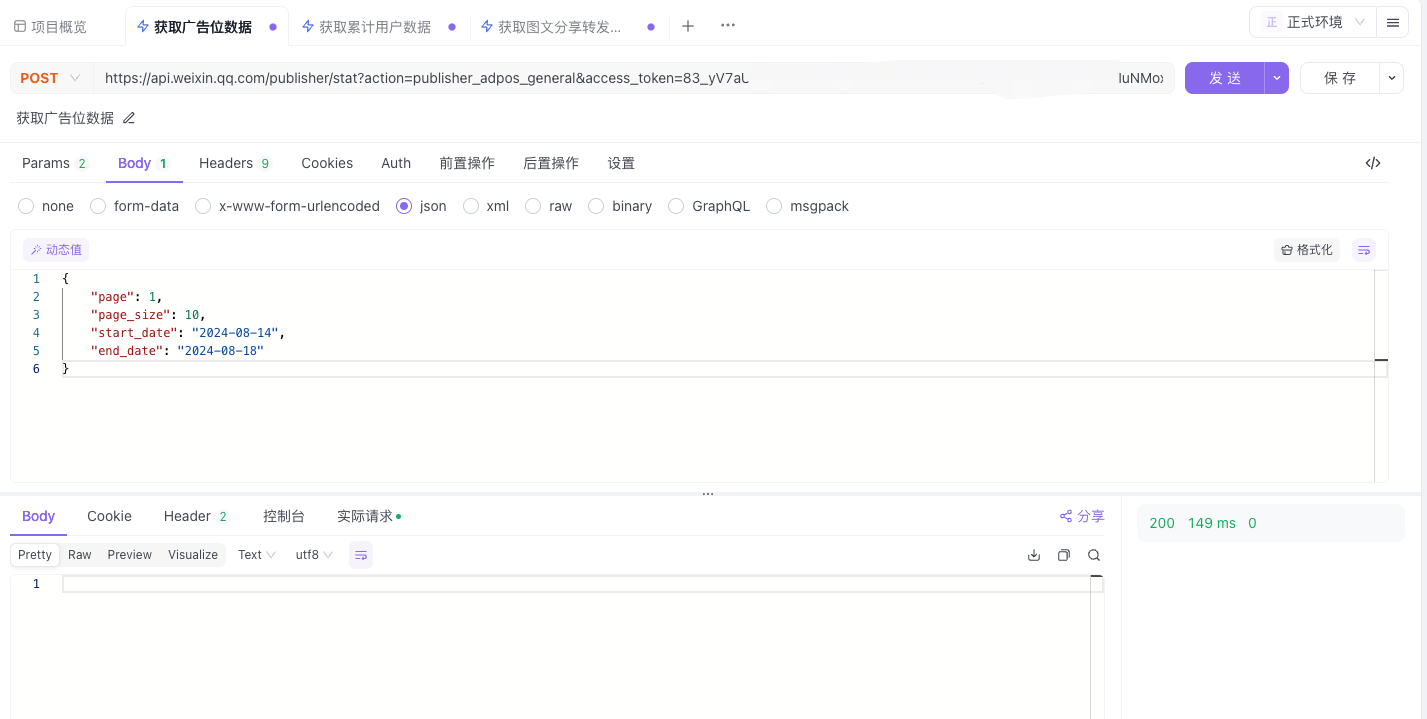
Task: Open the more tabs ellipsis menu
Action: click(x=728, y=26)
